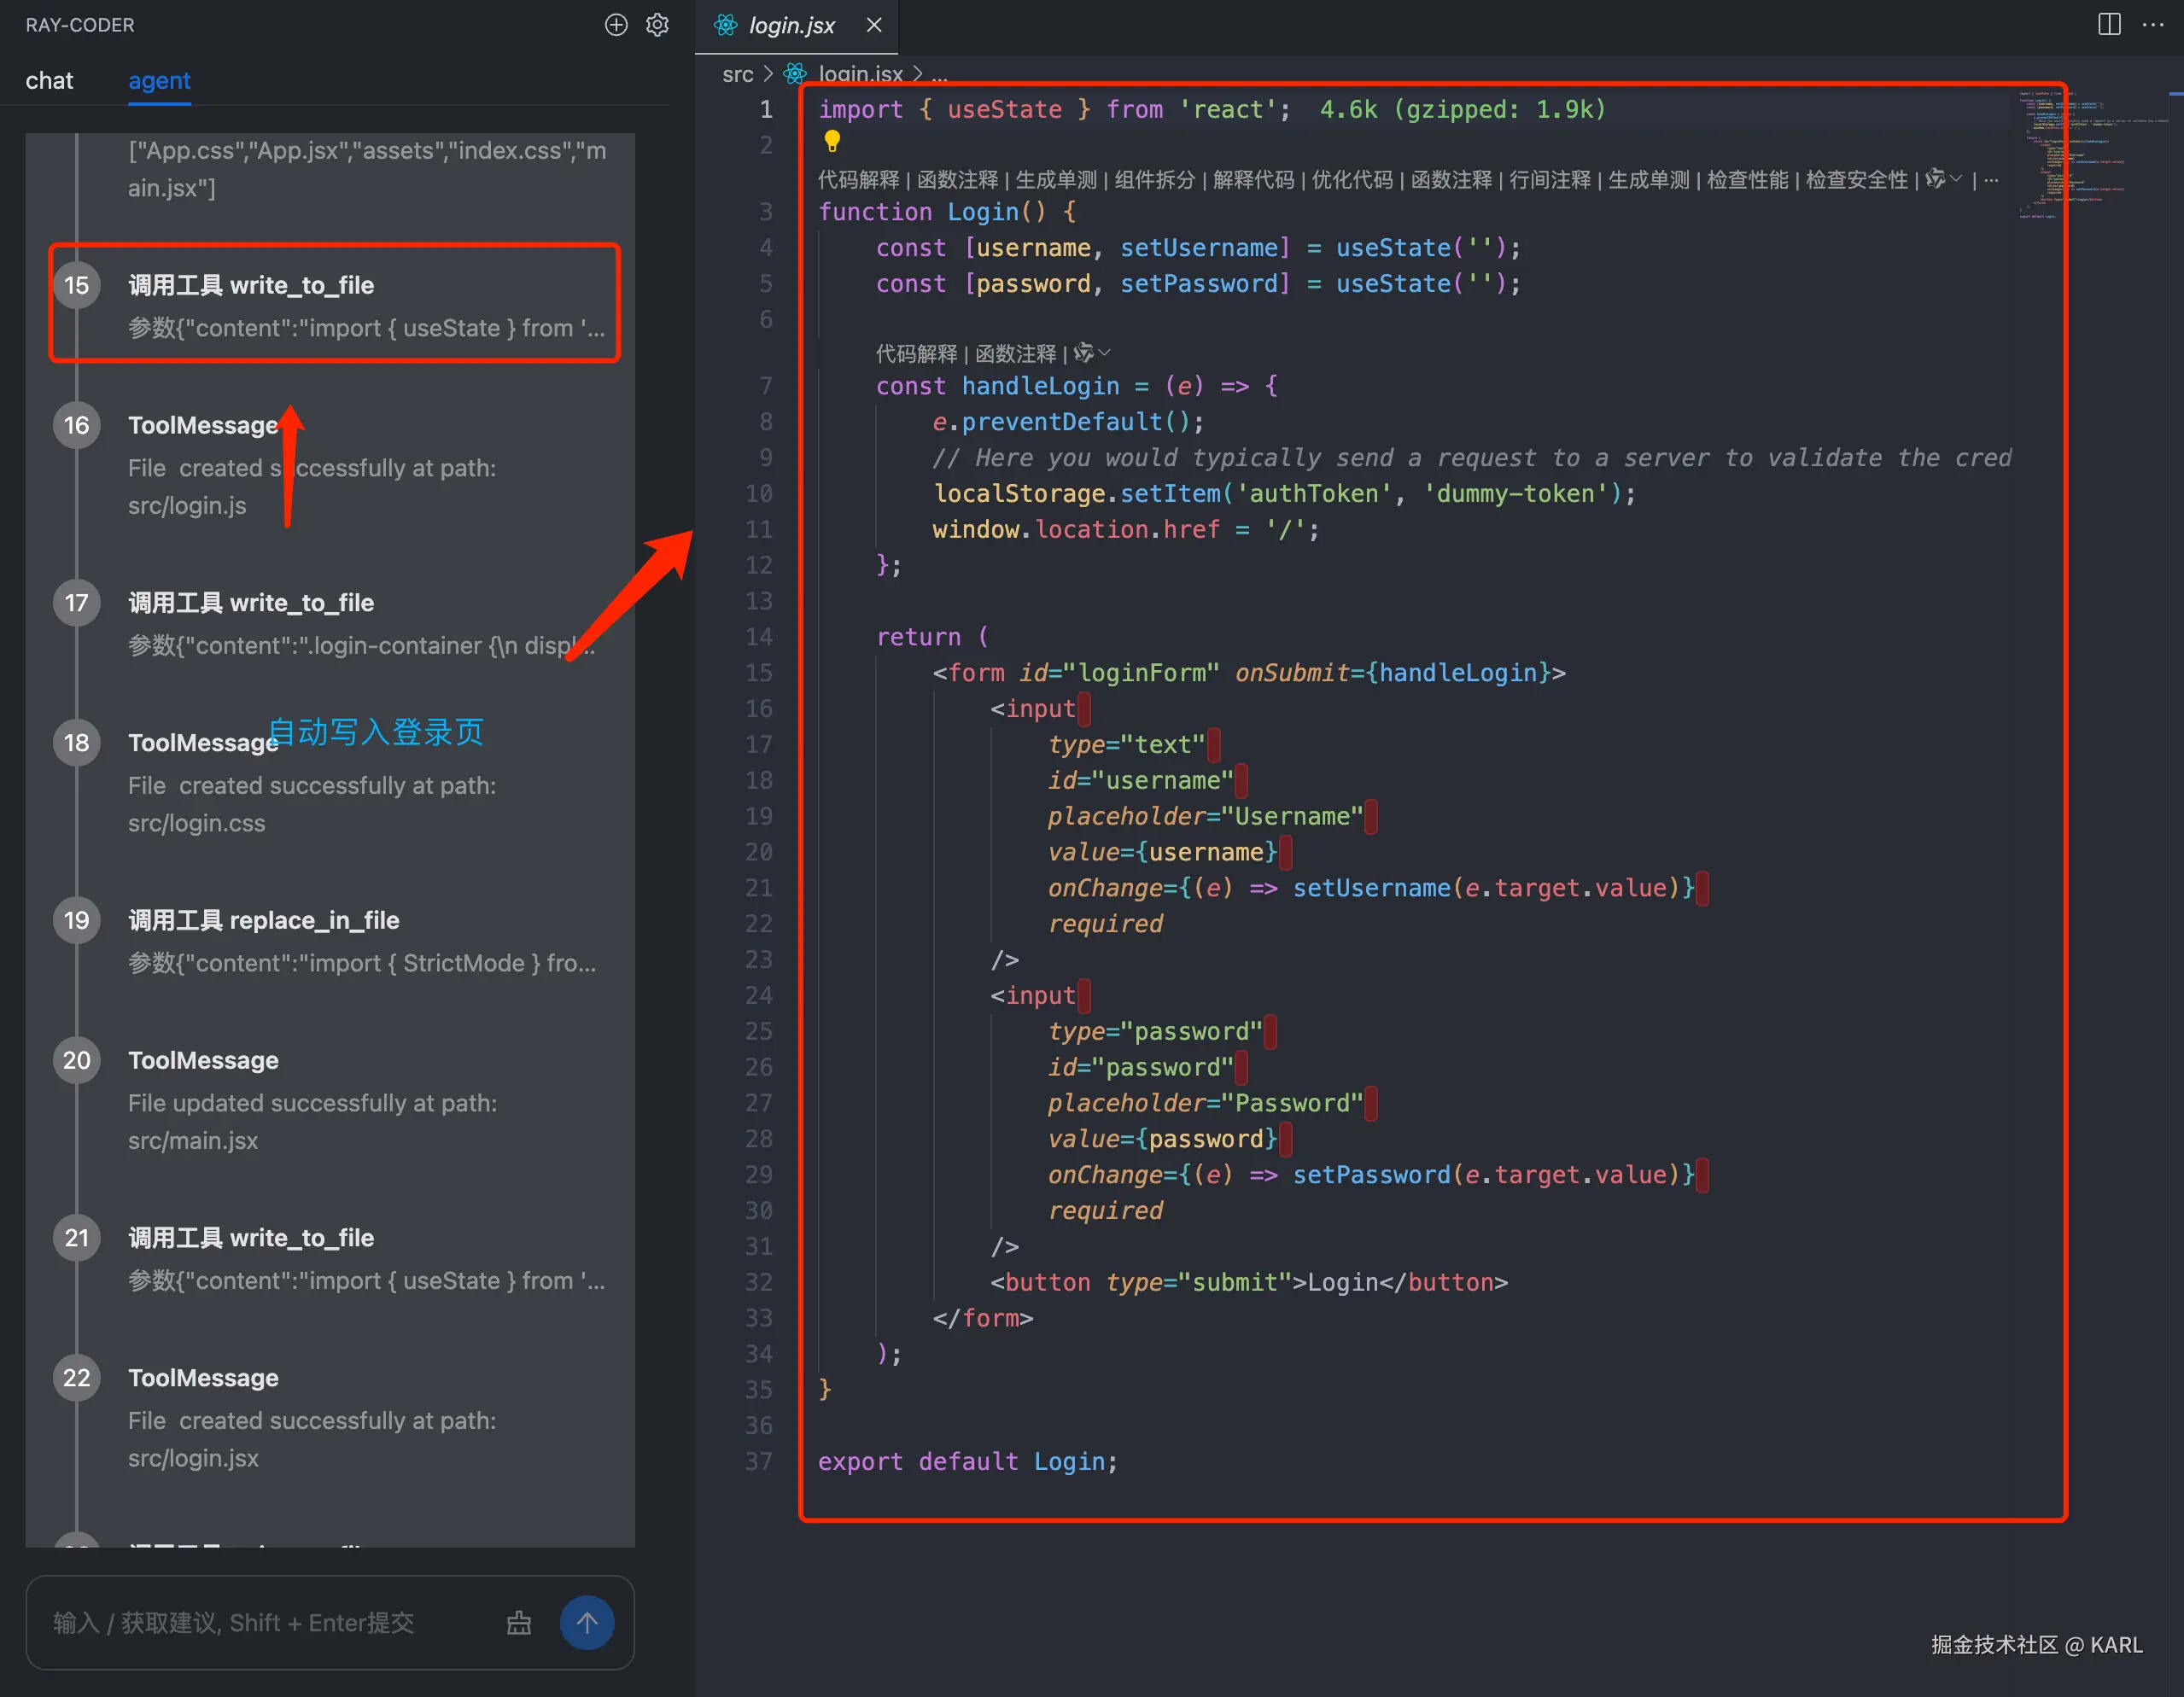Click the clear conversation broom icon
This screenshot has width=2184, height=1697.
[518, 1623]
